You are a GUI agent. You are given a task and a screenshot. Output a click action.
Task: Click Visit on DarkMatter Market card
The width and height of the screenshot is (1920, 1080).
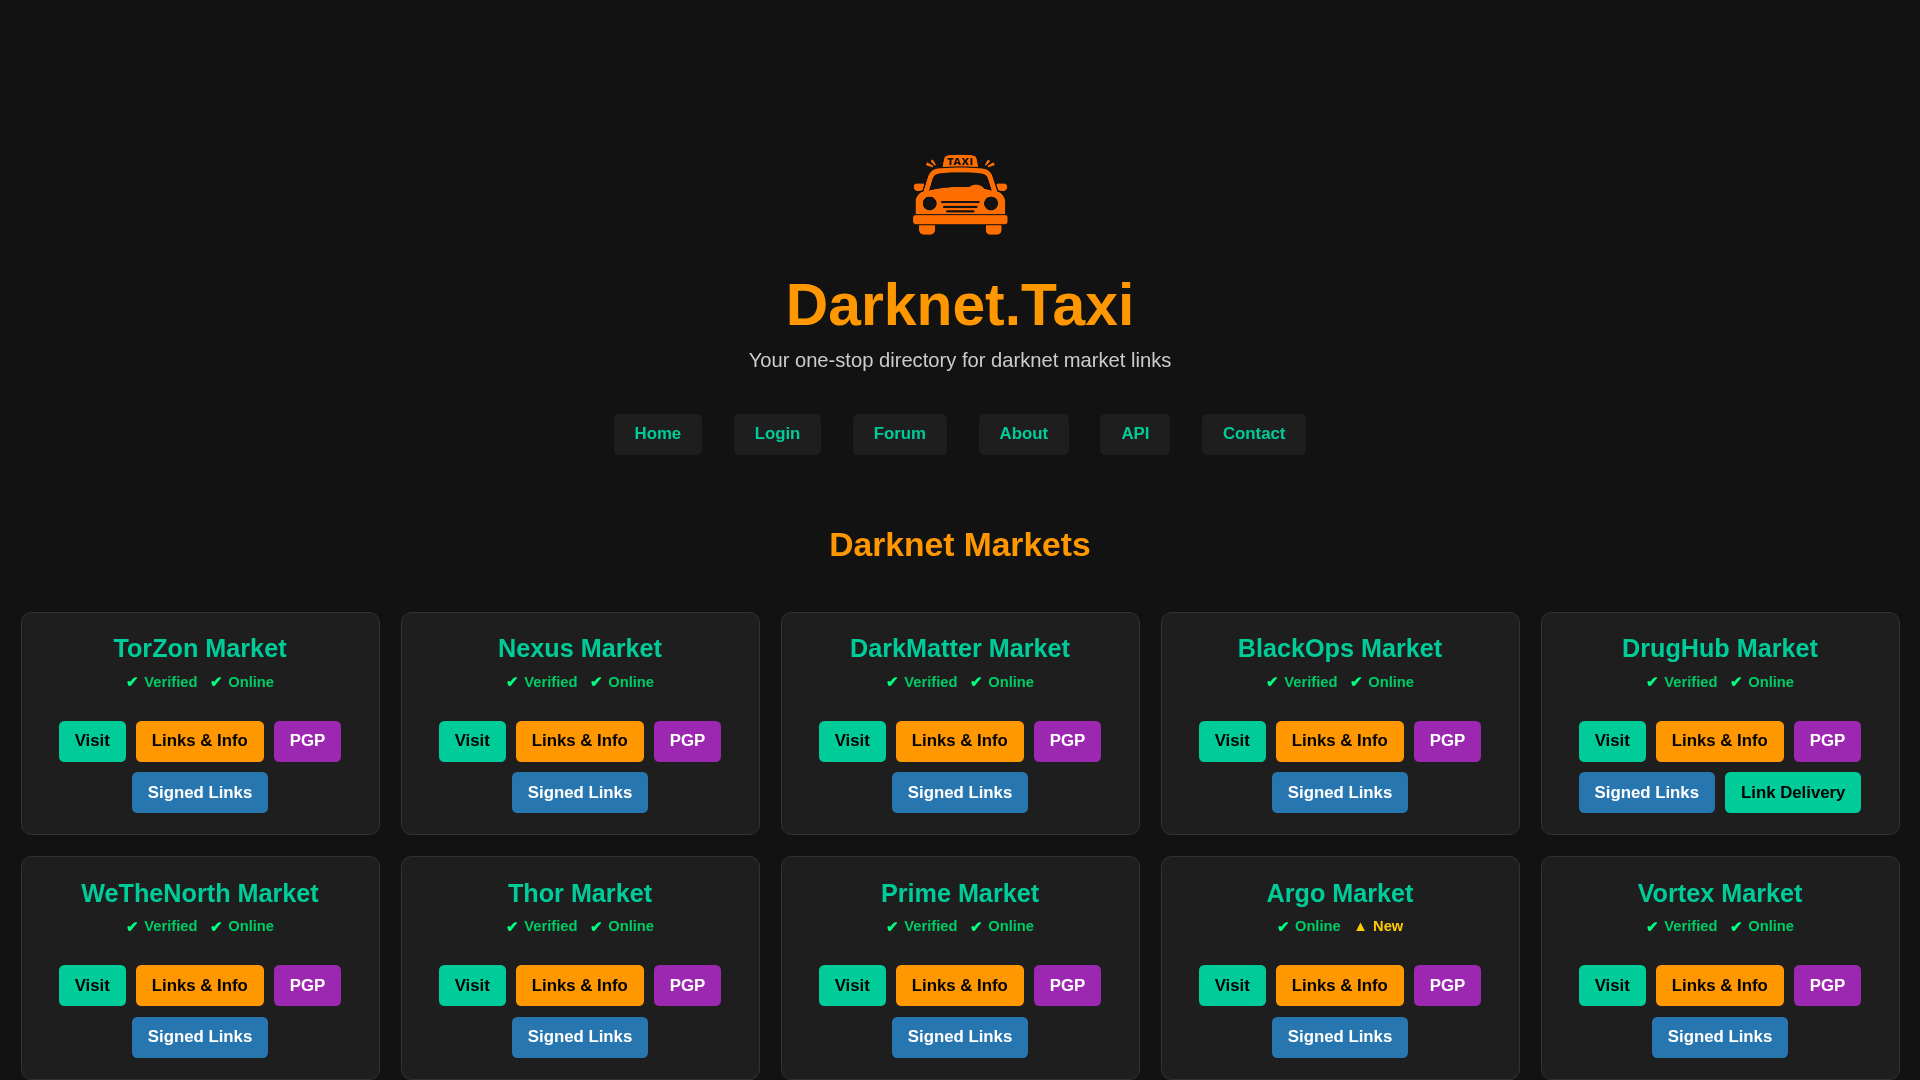click(x=852, y=741)
